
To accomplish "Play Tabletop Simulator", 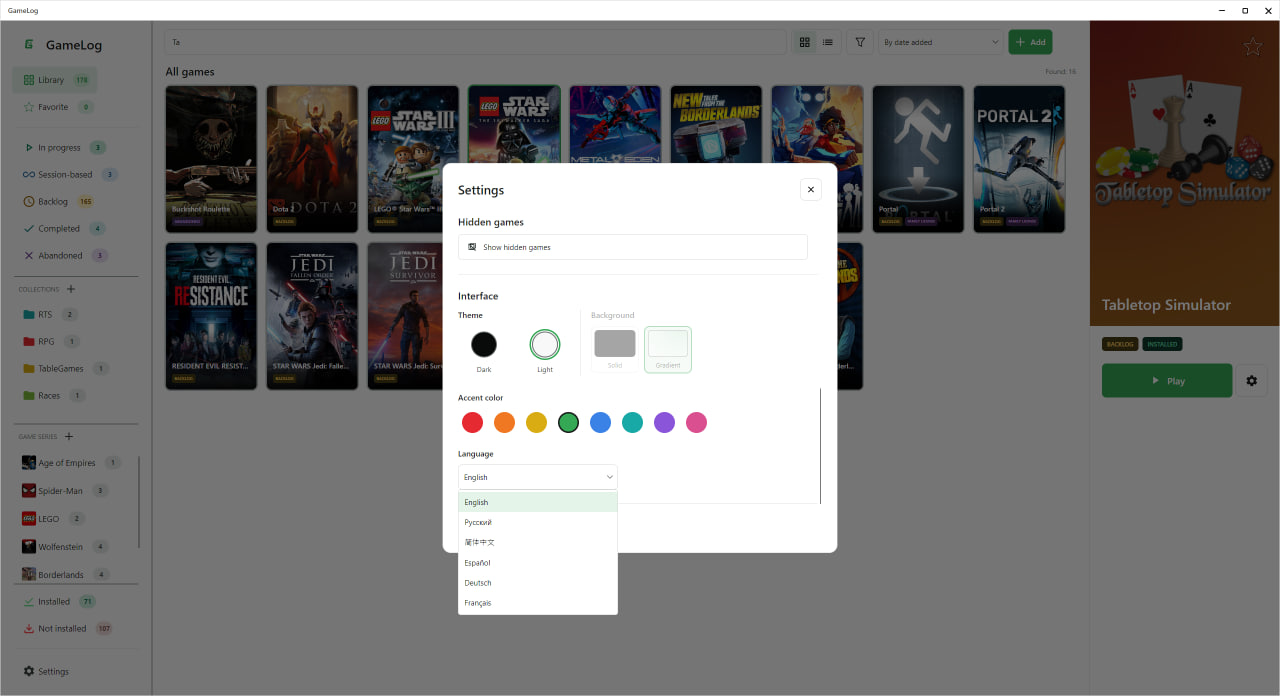I will (x=1167, y=381).
